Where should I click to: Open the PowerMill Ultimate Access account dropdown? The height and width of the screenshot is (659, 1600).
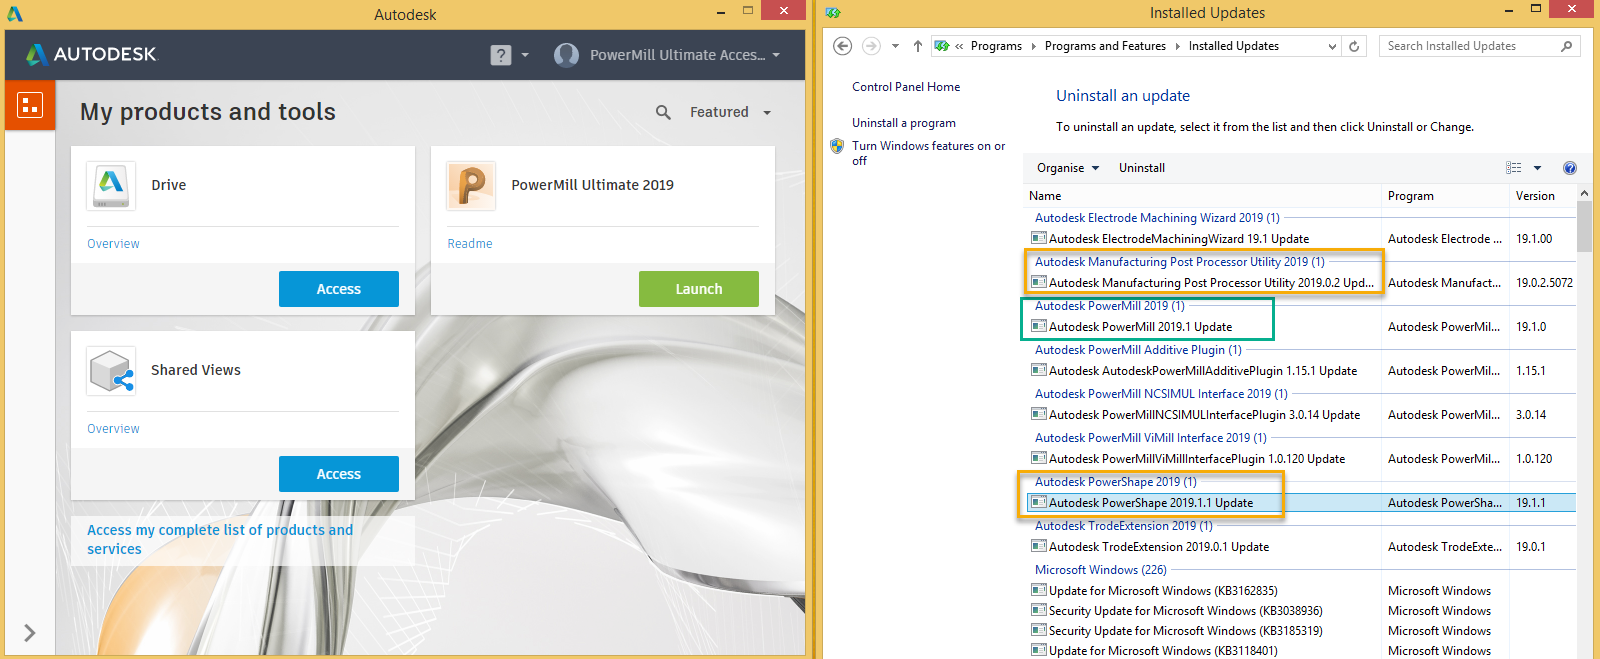coord(684,55)
